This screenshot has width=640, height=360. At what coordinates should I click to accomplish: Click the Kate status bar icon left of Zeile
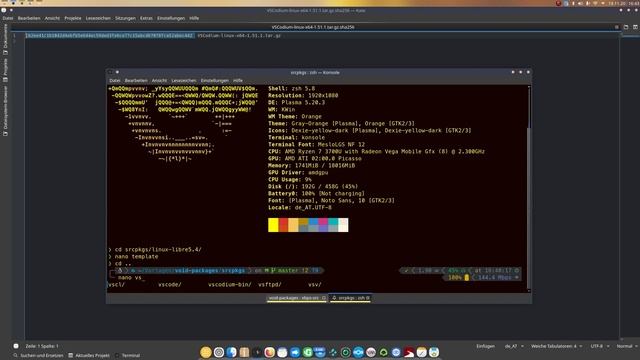tap(16, 346)
